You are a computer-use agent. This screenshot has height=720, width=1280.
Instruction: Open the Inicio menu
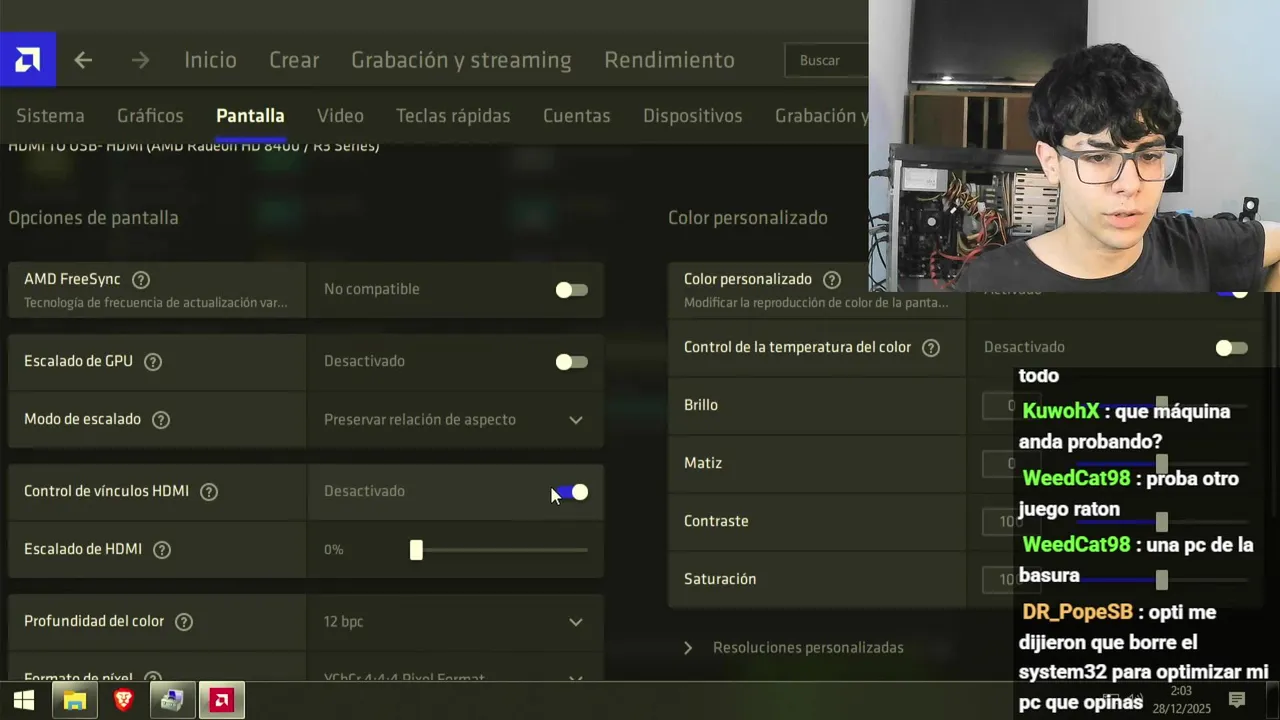tap(210, 60)
